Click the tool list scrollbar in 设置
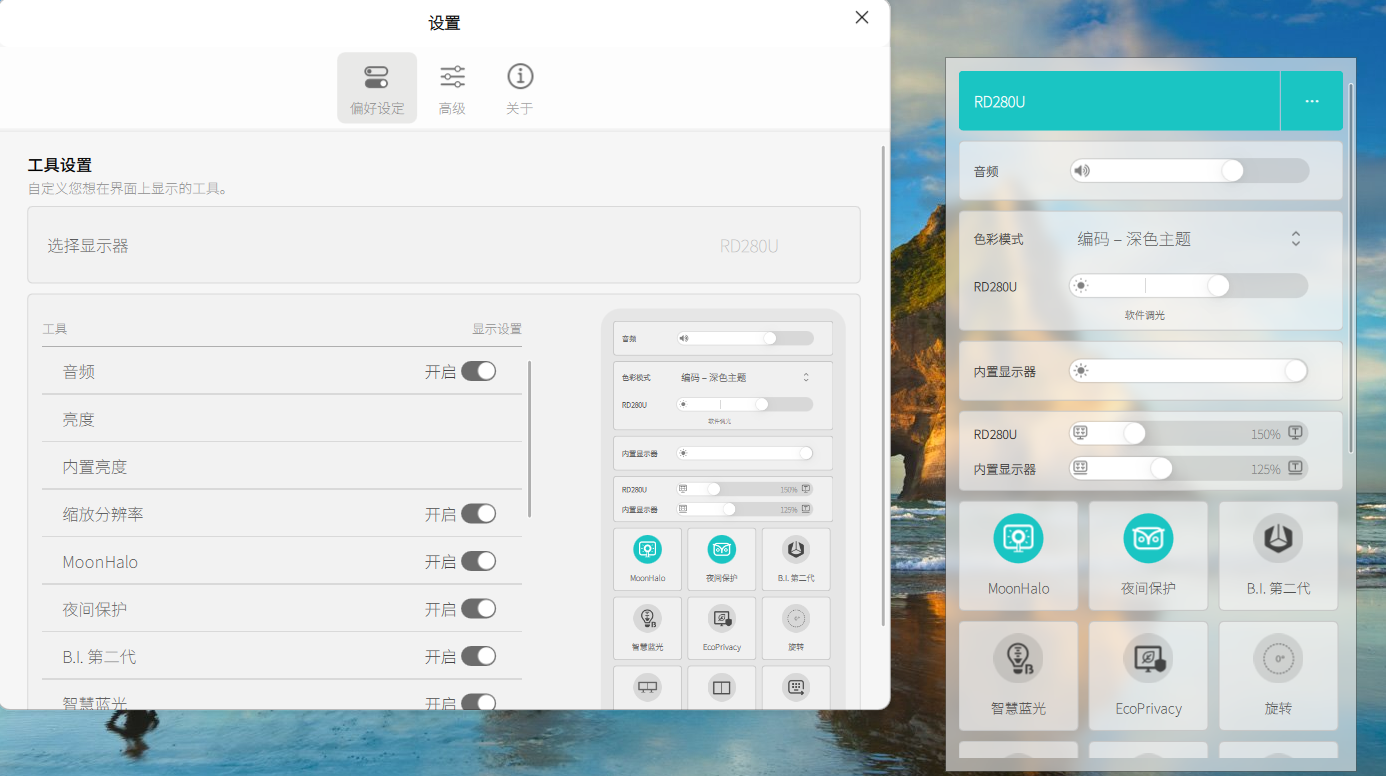This screenshot has height=776, width=1386. click(x=529, y=439)
